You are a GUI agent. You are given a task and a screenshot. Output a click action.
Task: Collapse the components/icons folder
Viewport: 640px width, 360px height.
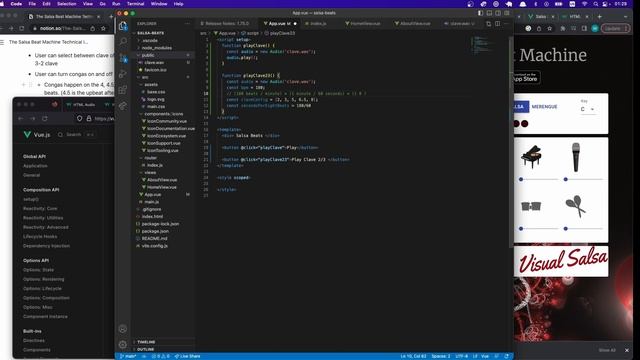(x=163, y=114)
